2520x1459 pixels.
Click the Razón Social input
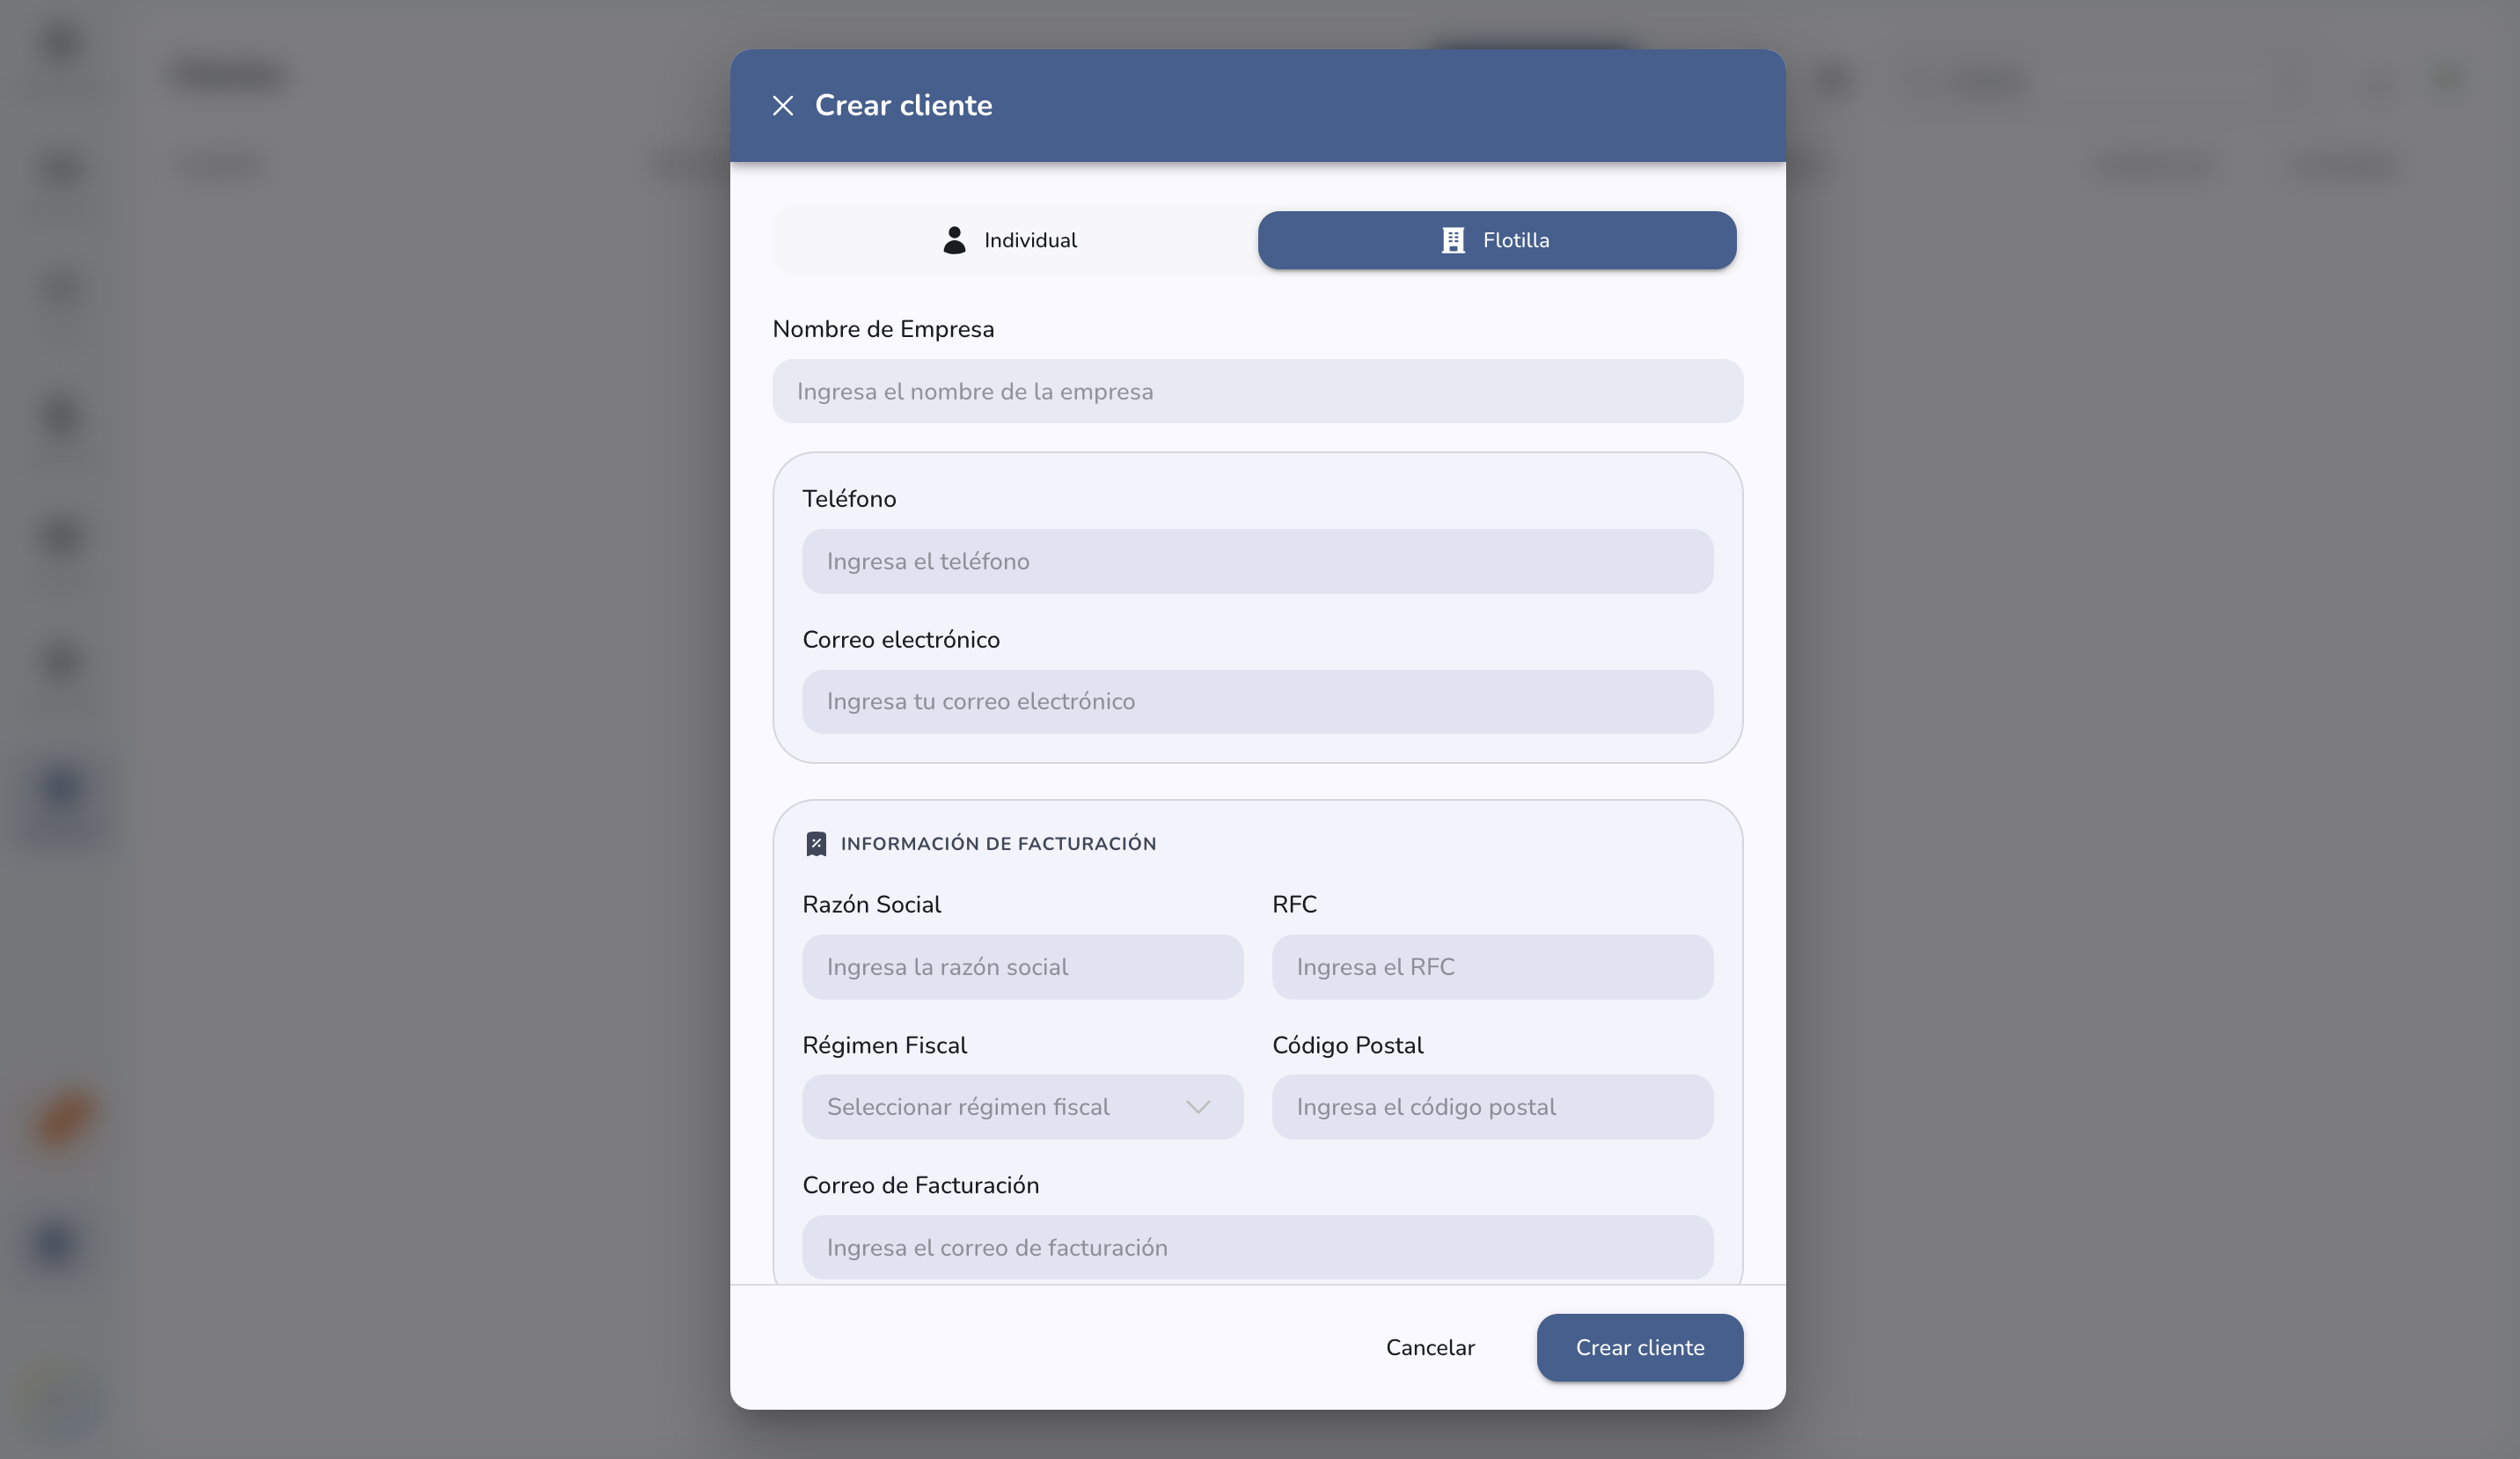click(1022, 967)
